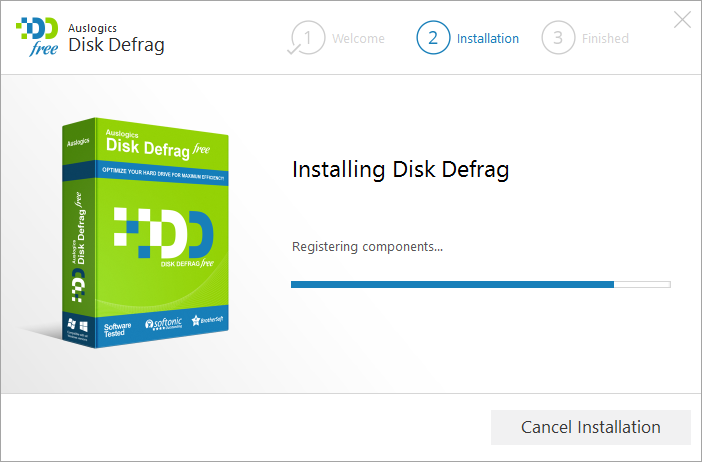The image size is (702, 462).
Task: Click the Windows logos on box corner
Action: tap(77, 325)
